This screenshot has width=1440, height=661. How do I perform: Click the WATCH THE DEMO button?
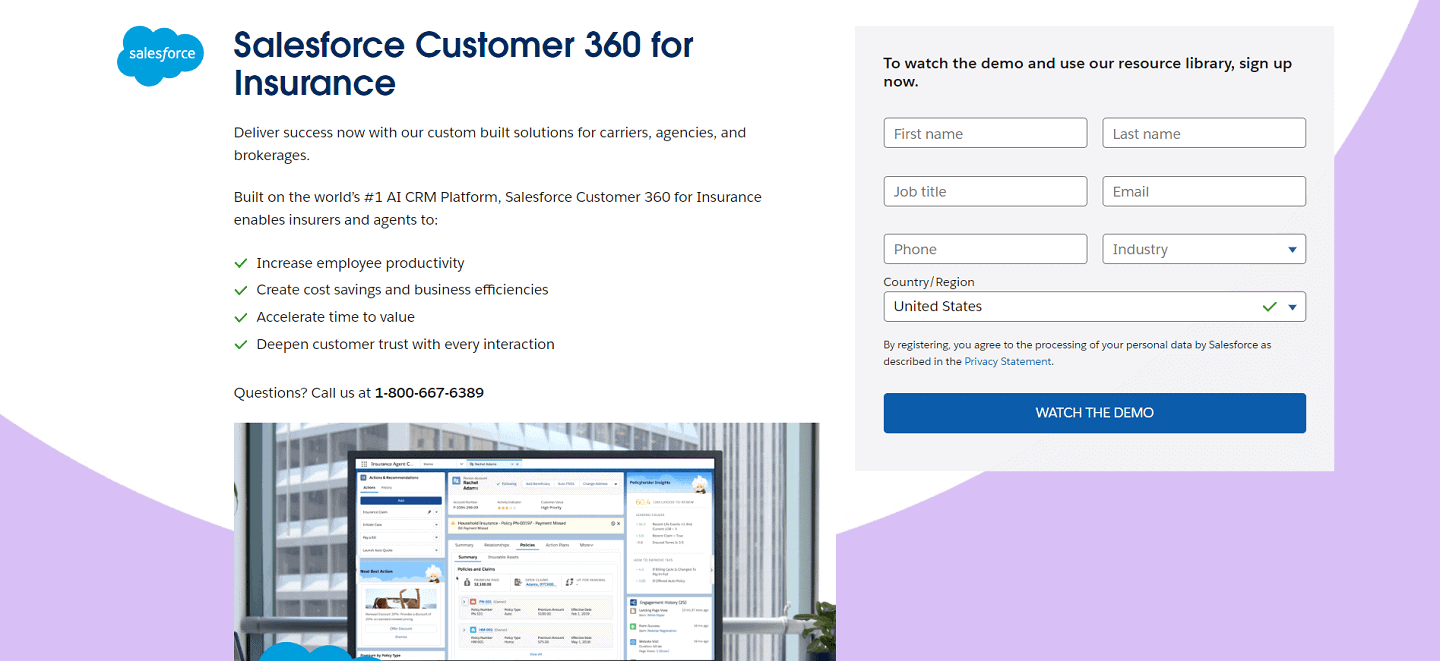1094,412
